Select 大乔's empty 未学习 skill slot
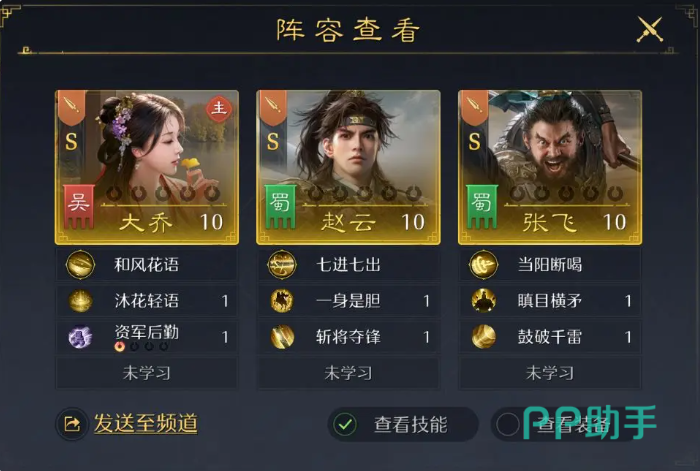This screenshot has width=700, height=471. 146,373
